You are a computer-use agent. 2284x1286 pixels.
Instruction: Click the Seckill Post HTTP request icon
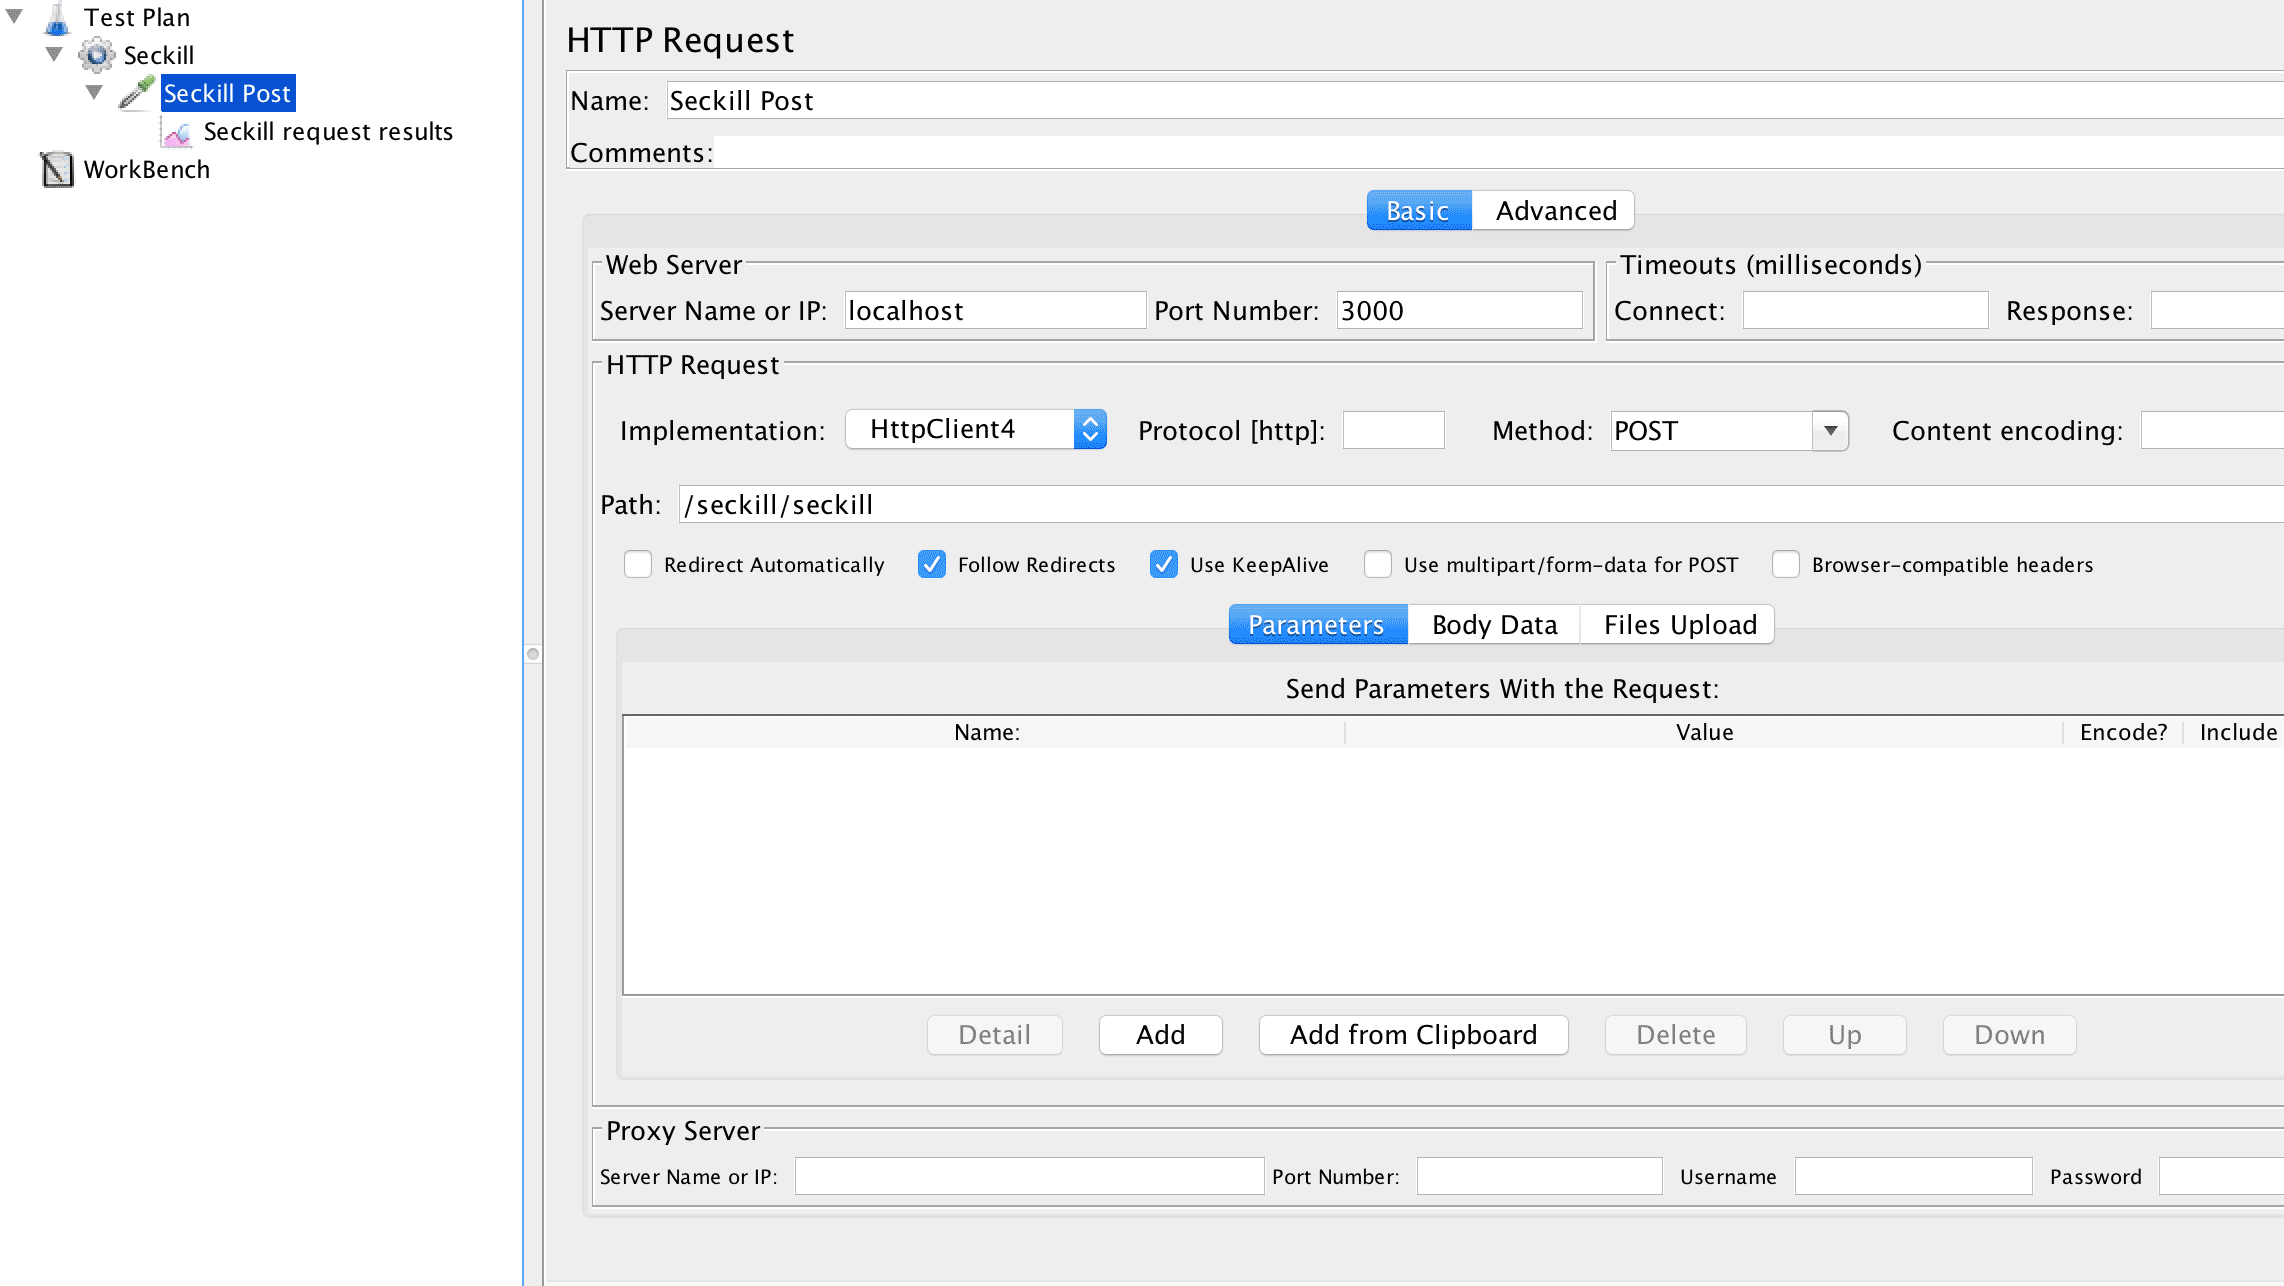138,91
